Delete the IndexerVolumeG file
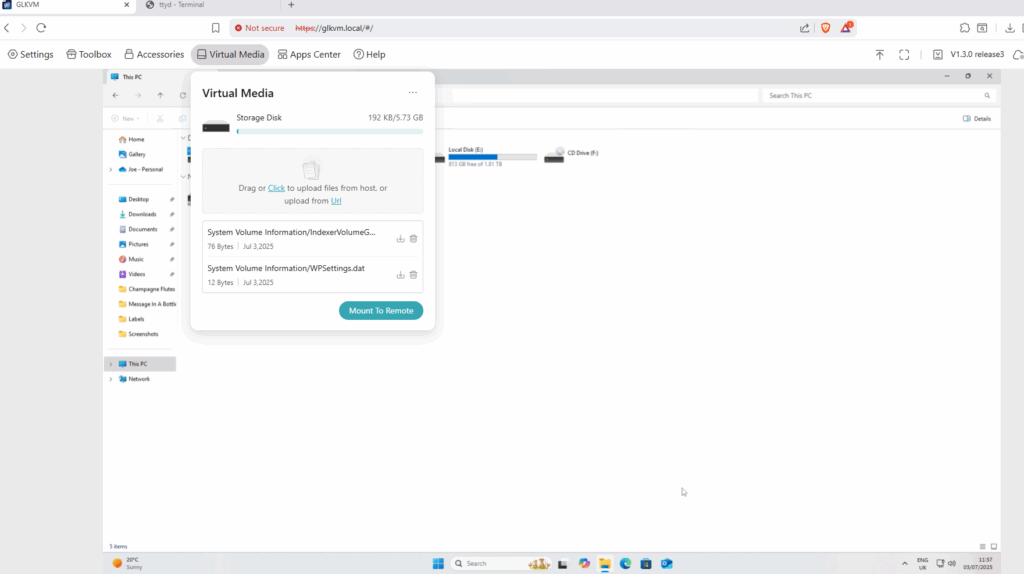 pyautogui.click(x=413, y=239)
